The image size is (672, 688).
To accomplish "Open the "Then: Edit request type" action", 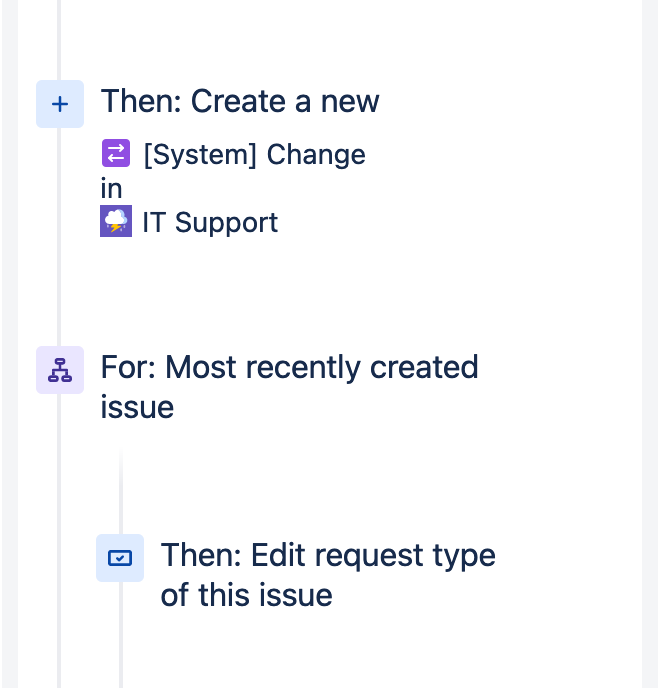I will [328, 555].
